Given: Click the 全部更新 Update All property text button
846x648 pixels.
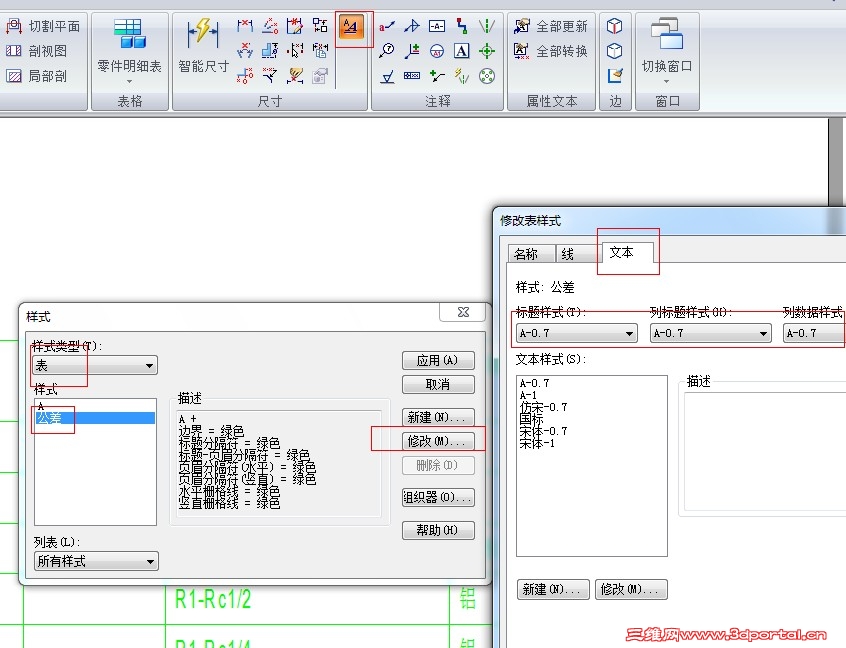Looking at the screenshot, I should click(551, 26).
